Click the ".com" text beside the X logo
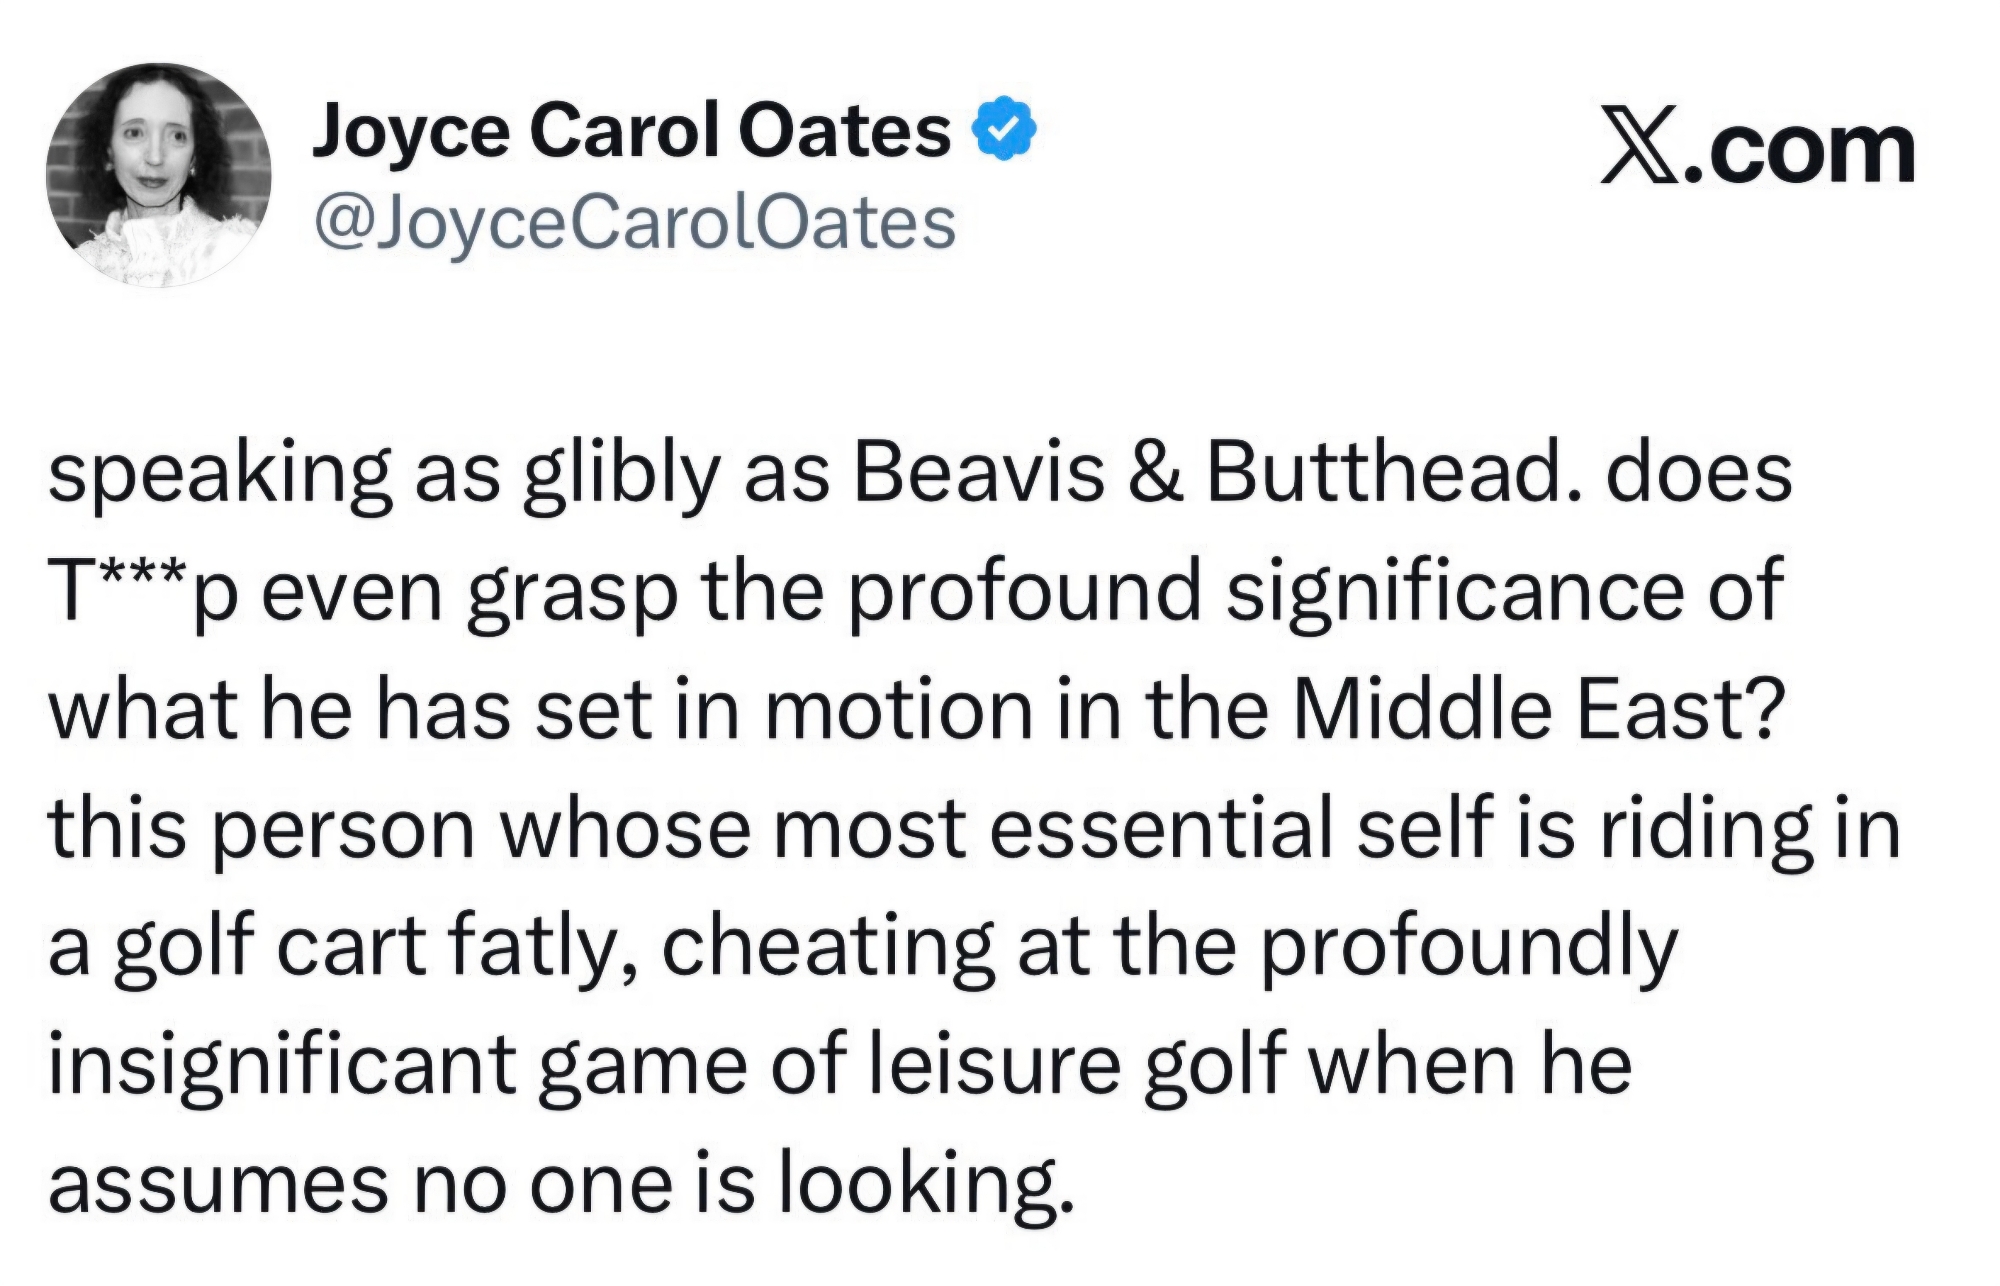Viewport: 2000px width, 1286px height. 1798,153
